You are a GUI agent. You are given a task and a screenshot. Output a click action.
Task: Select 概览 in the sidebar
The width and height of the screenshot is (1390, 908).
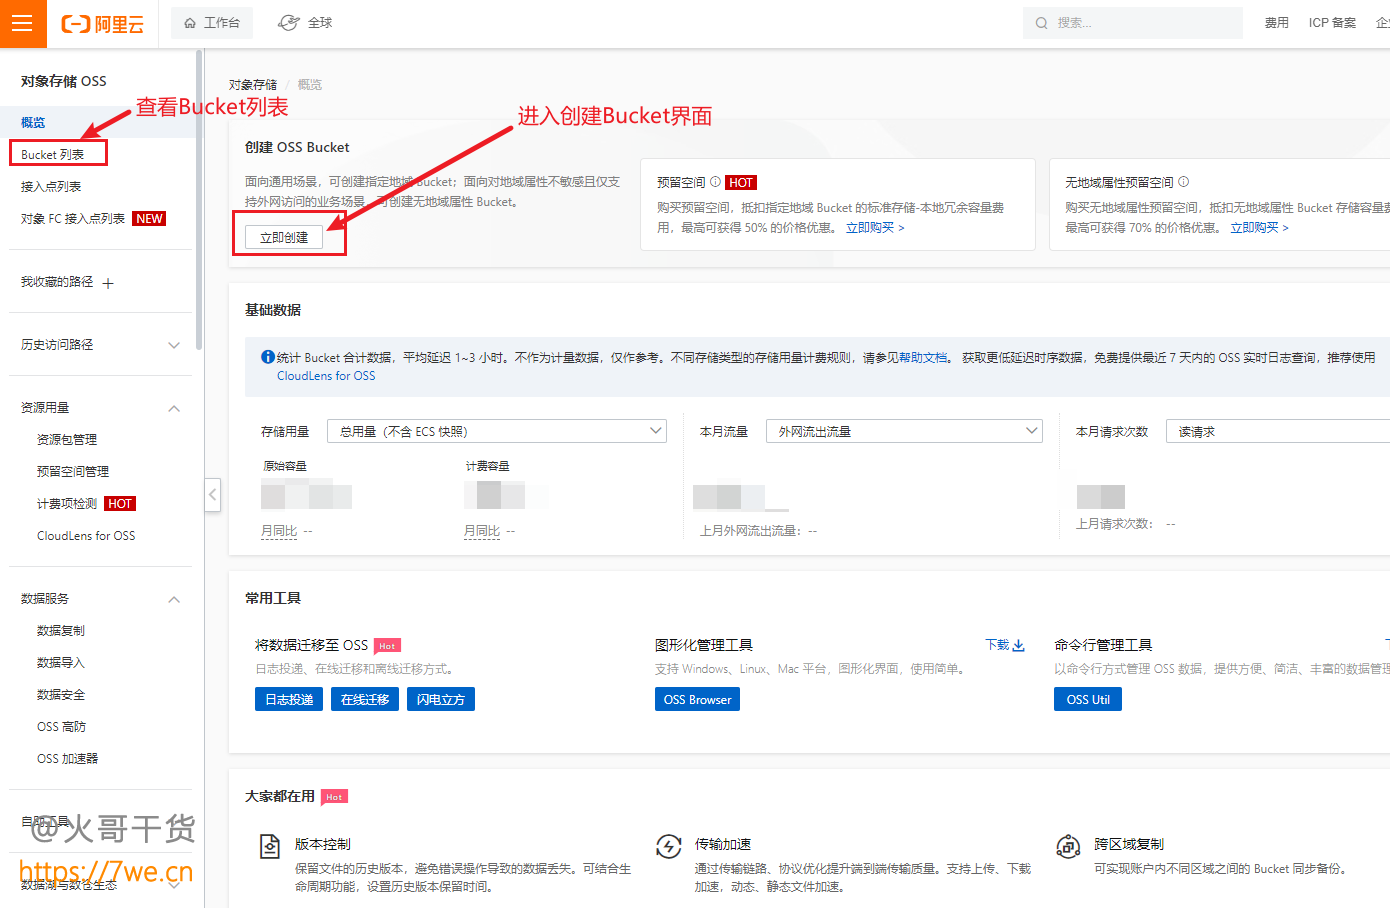(x=33, y=122)
